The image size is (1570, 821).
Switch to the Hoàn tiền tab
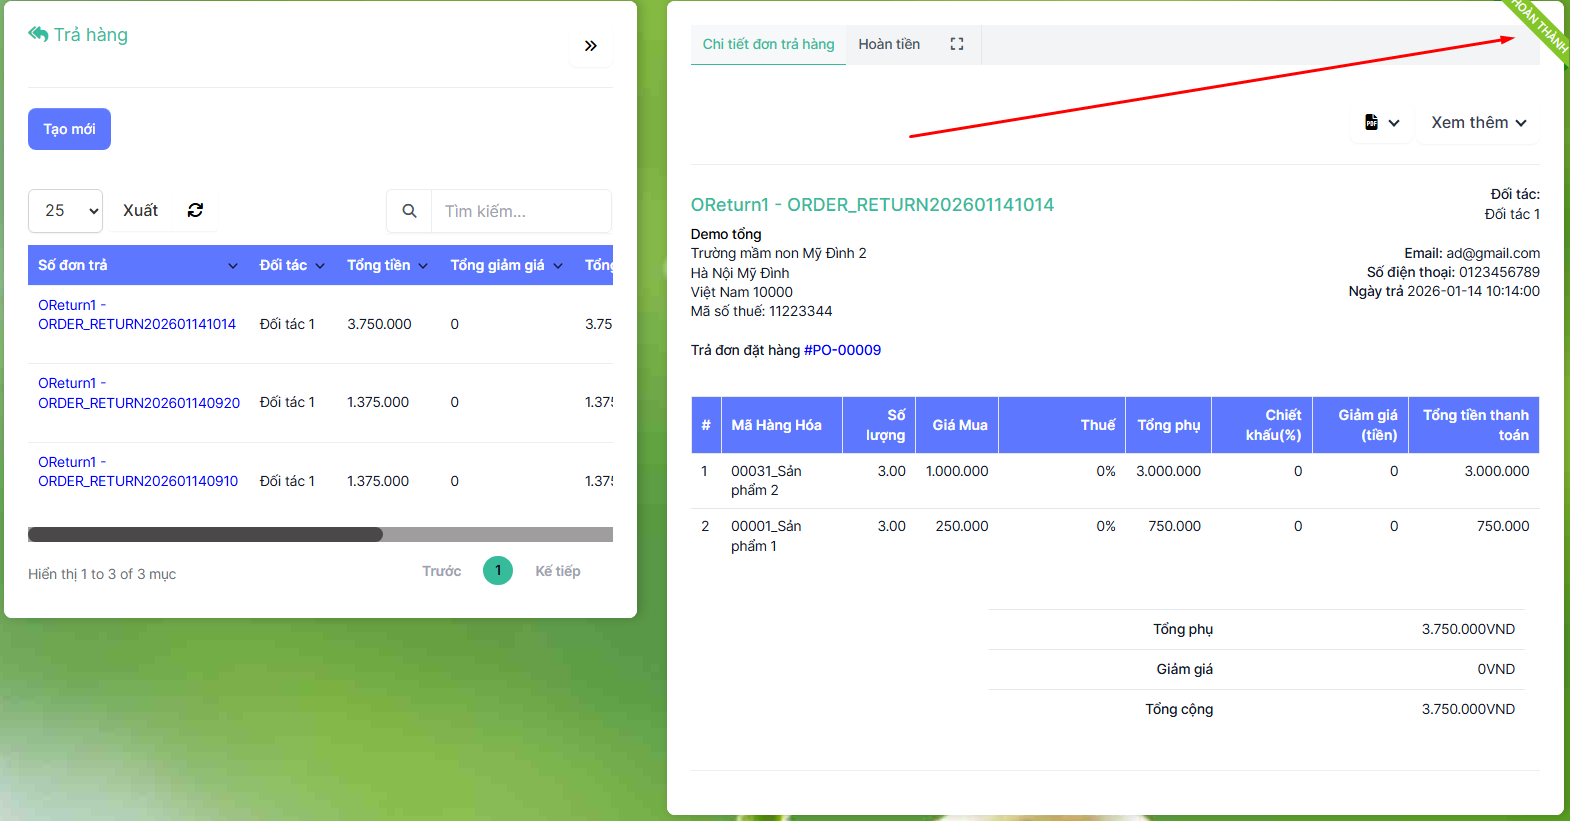(x=888, y=44)
